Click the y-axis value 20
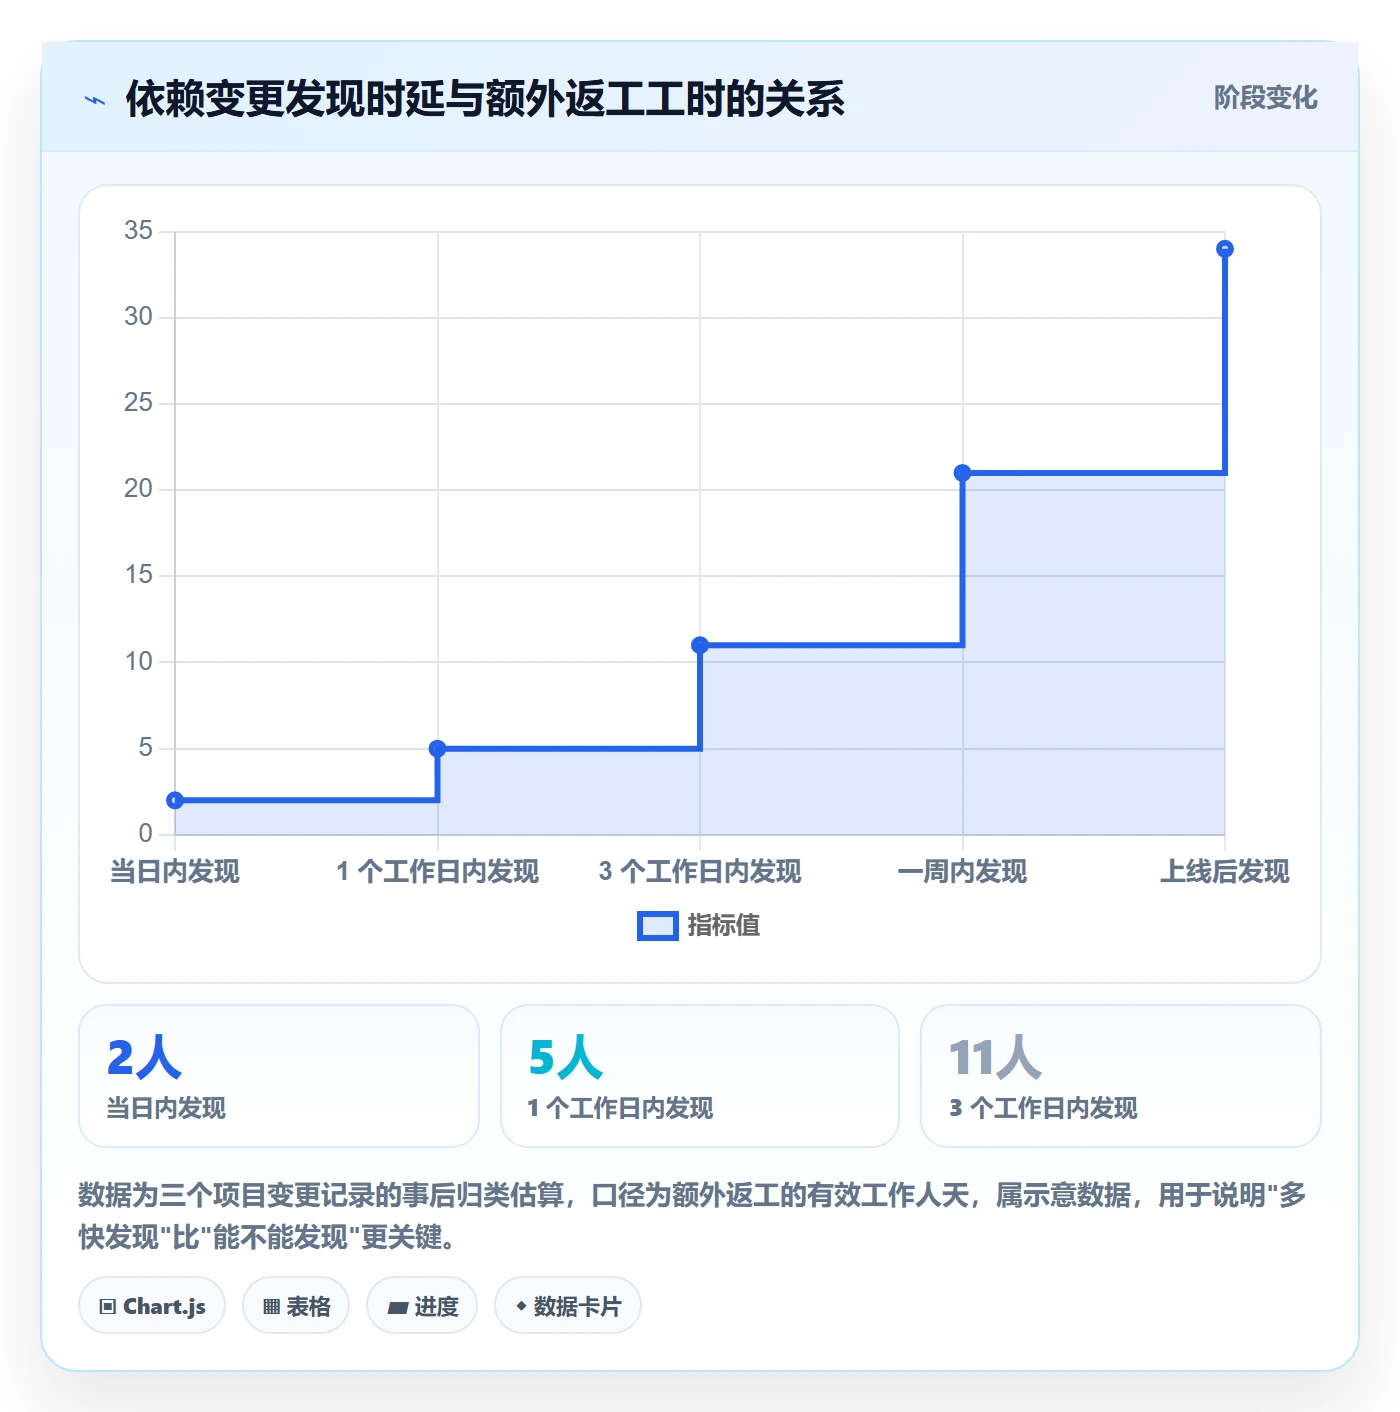This screenshot has height=1412, width=1400. point(138,489)
